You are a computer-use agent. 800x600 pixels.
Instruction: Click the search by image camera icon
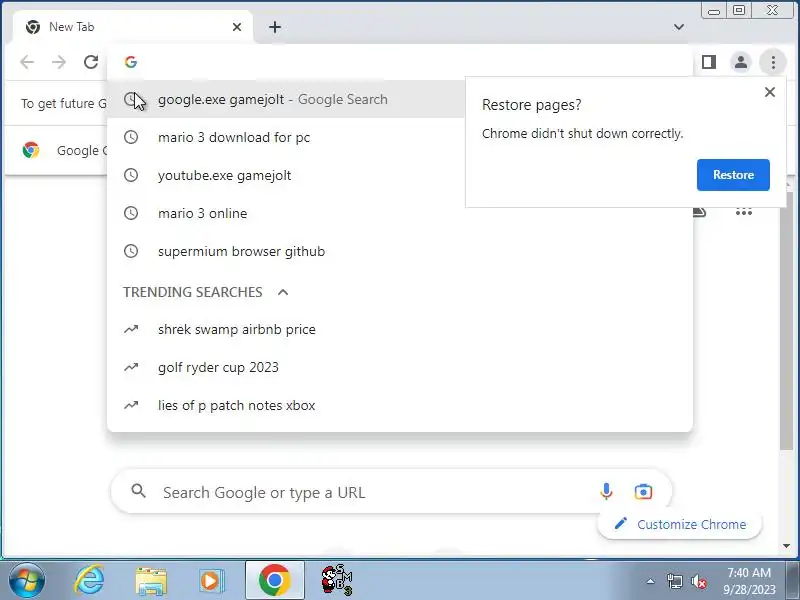pyautogui.click(x=643, y=492)
